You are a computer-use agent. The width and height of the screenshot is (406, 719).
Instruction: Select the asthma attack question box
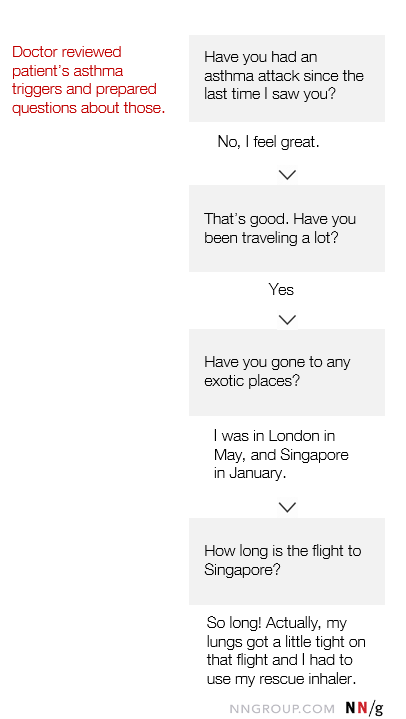click(x=287, y=78)
